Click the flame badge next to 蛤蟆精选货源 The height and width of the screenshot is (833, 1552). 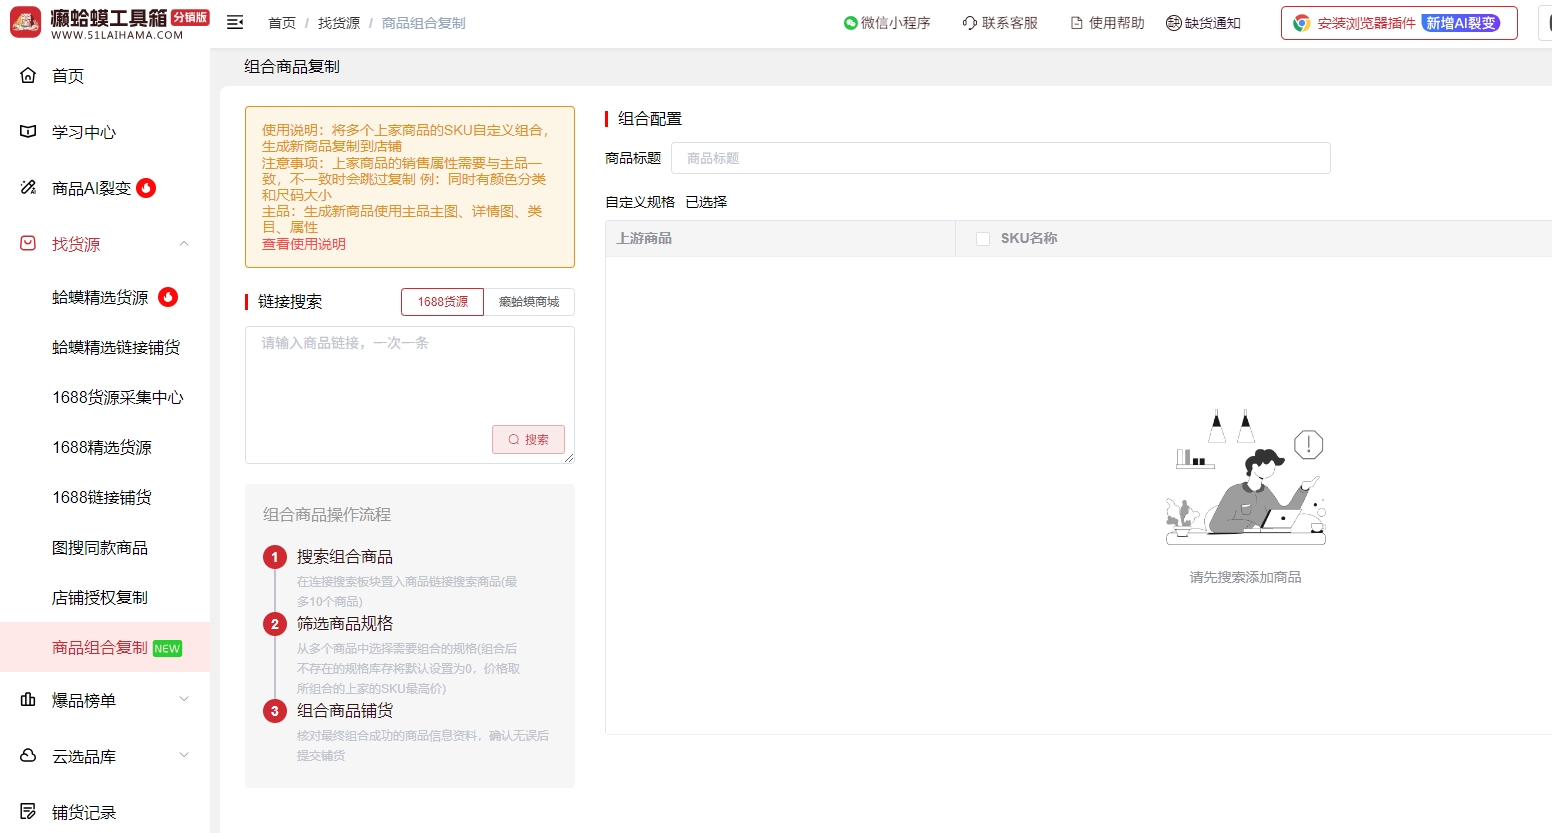point(168,297)
